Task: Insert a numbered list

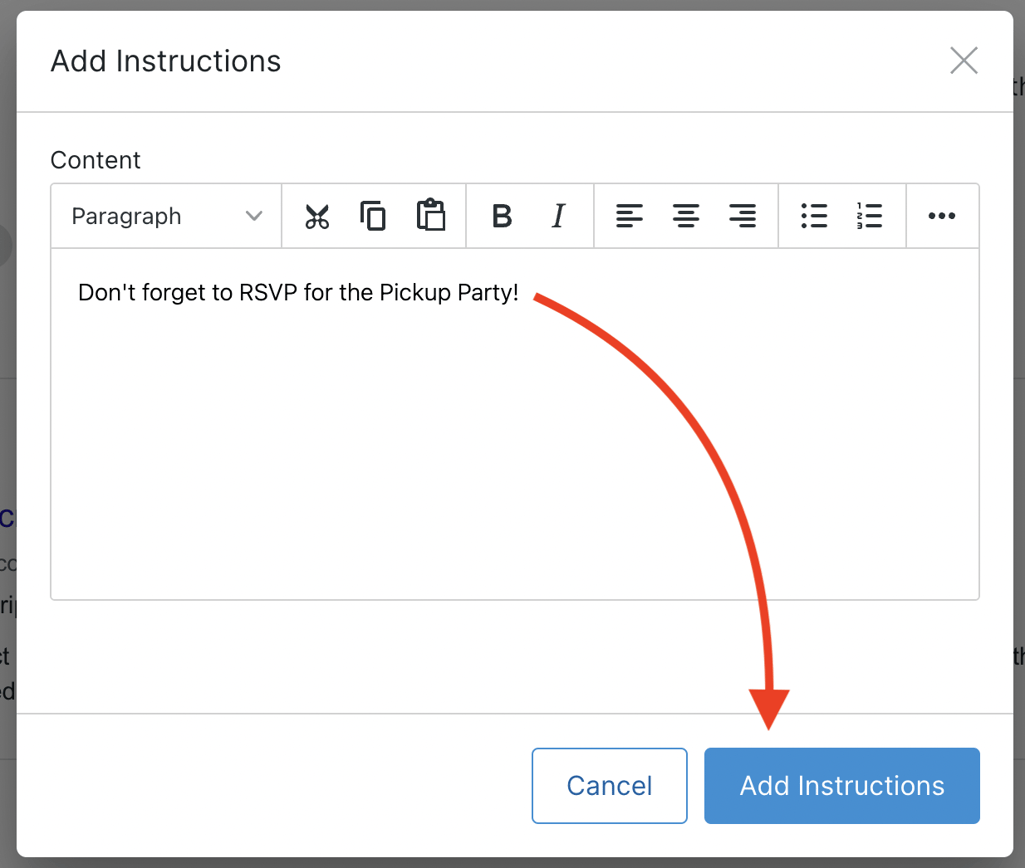Action: [x=870, y=216]
